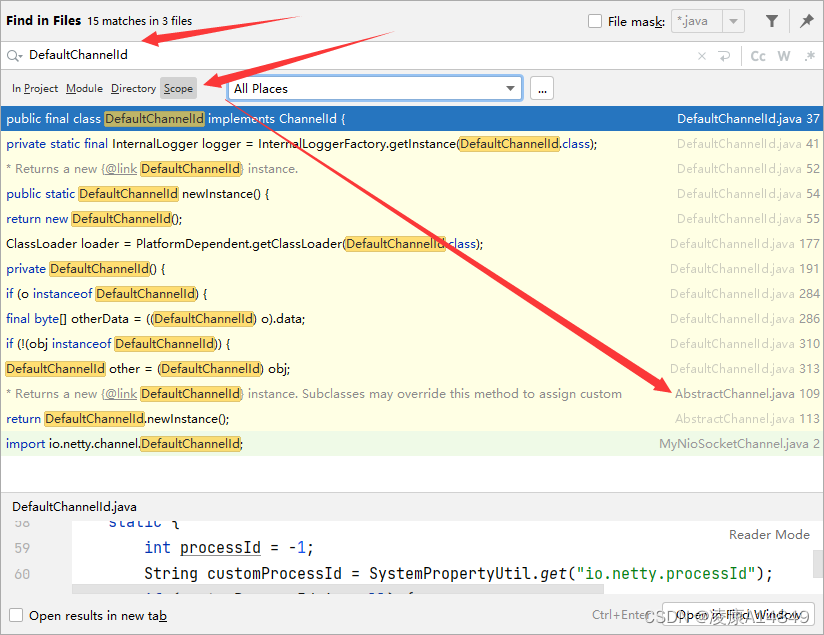824x635 pixels.
Task: Select result 'return new DefaultChannelId();'
Action: click(x=412, y=219)
